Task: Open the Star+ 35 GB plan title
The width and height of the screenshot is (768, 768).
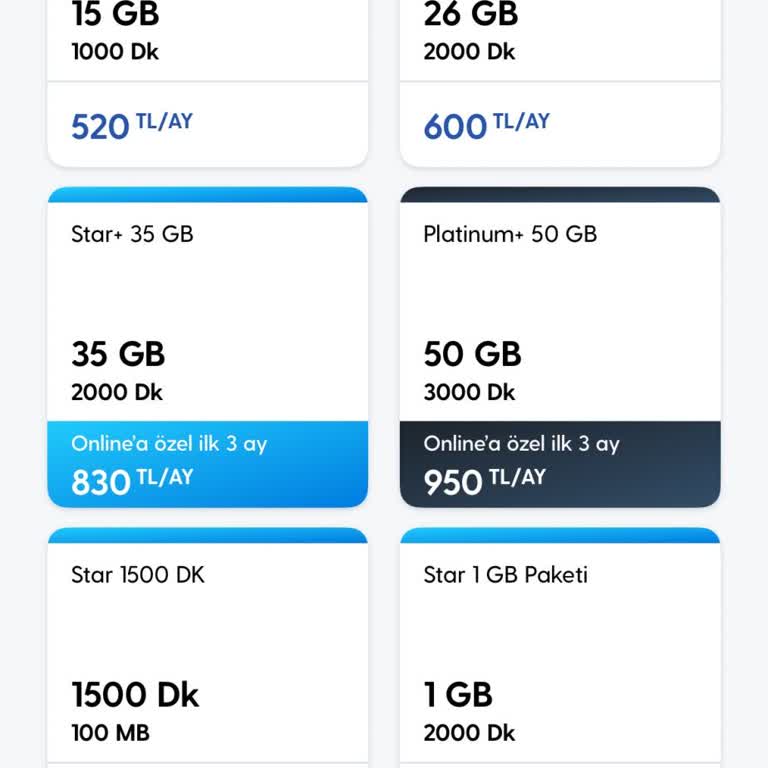Action: click(132, 234)
